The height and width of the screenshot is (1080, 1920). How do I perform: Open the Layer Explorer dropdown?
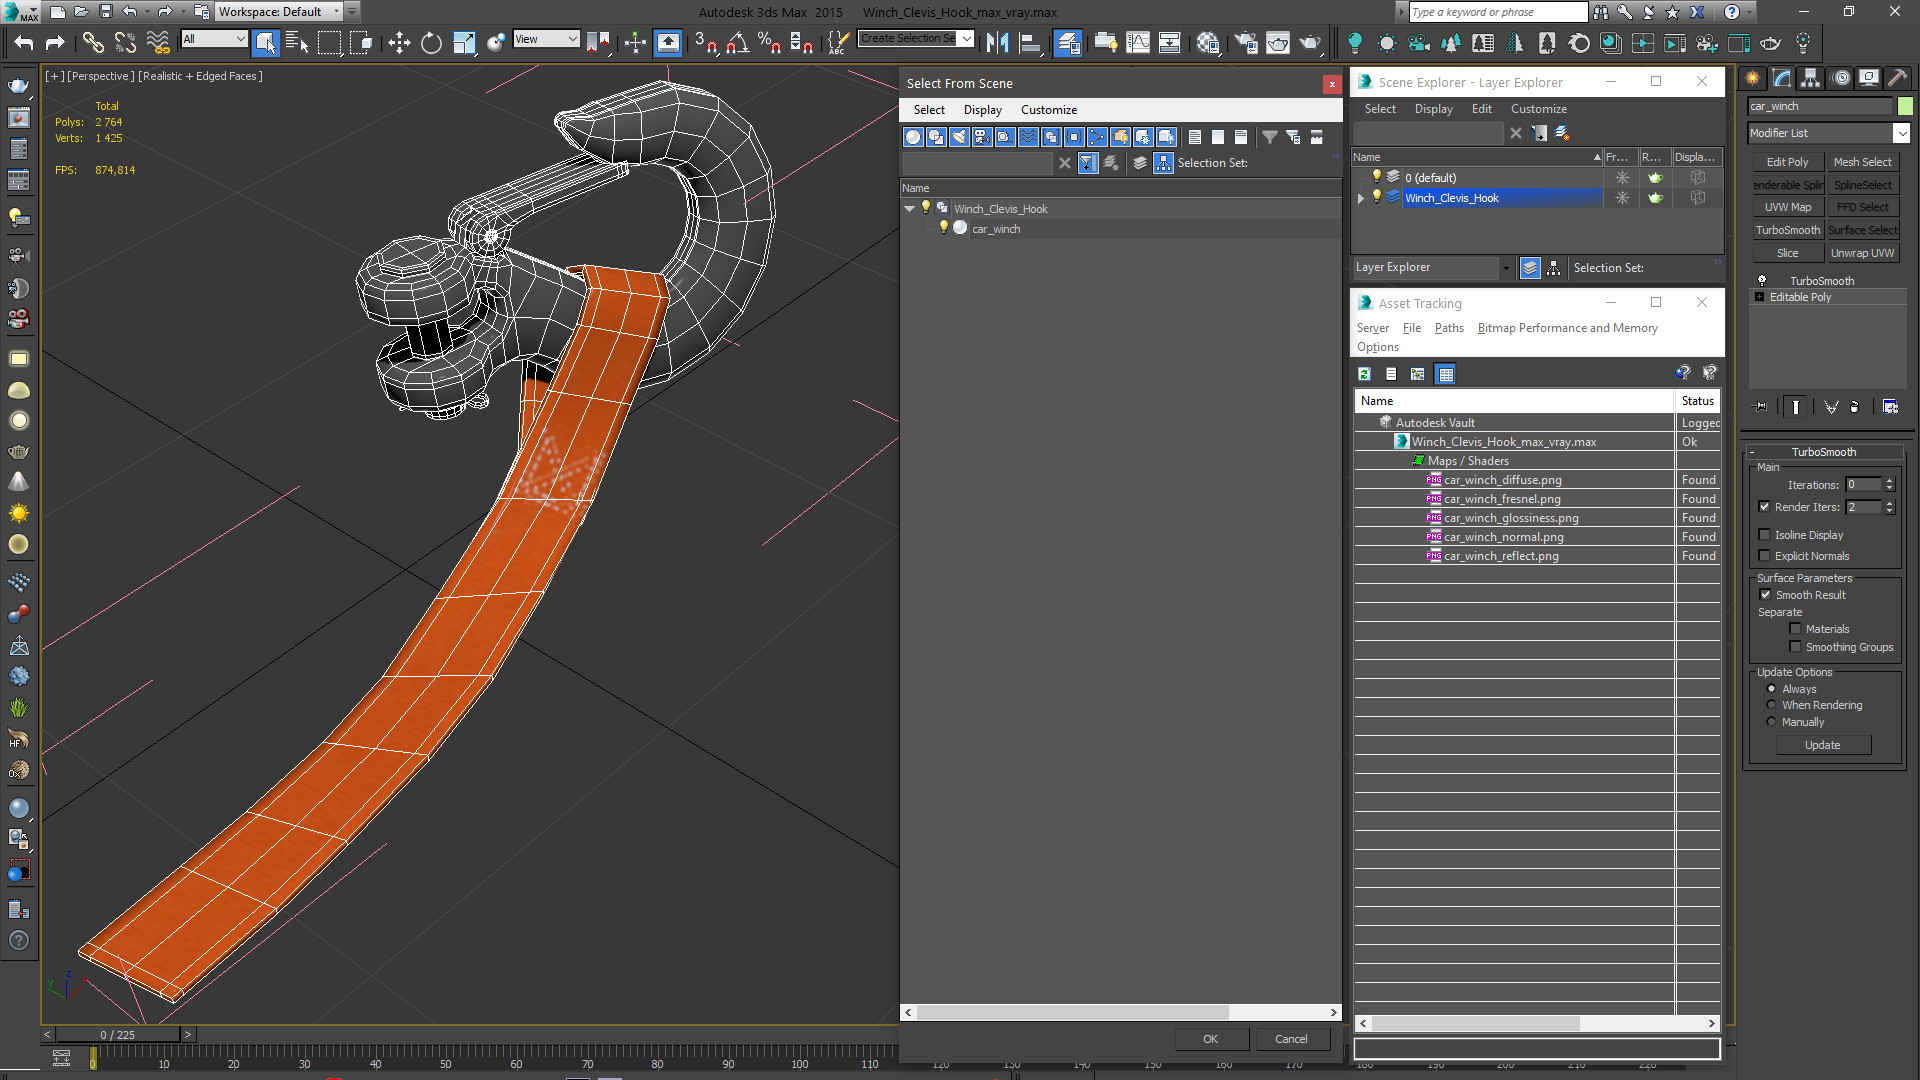(x=1506, y=268)
